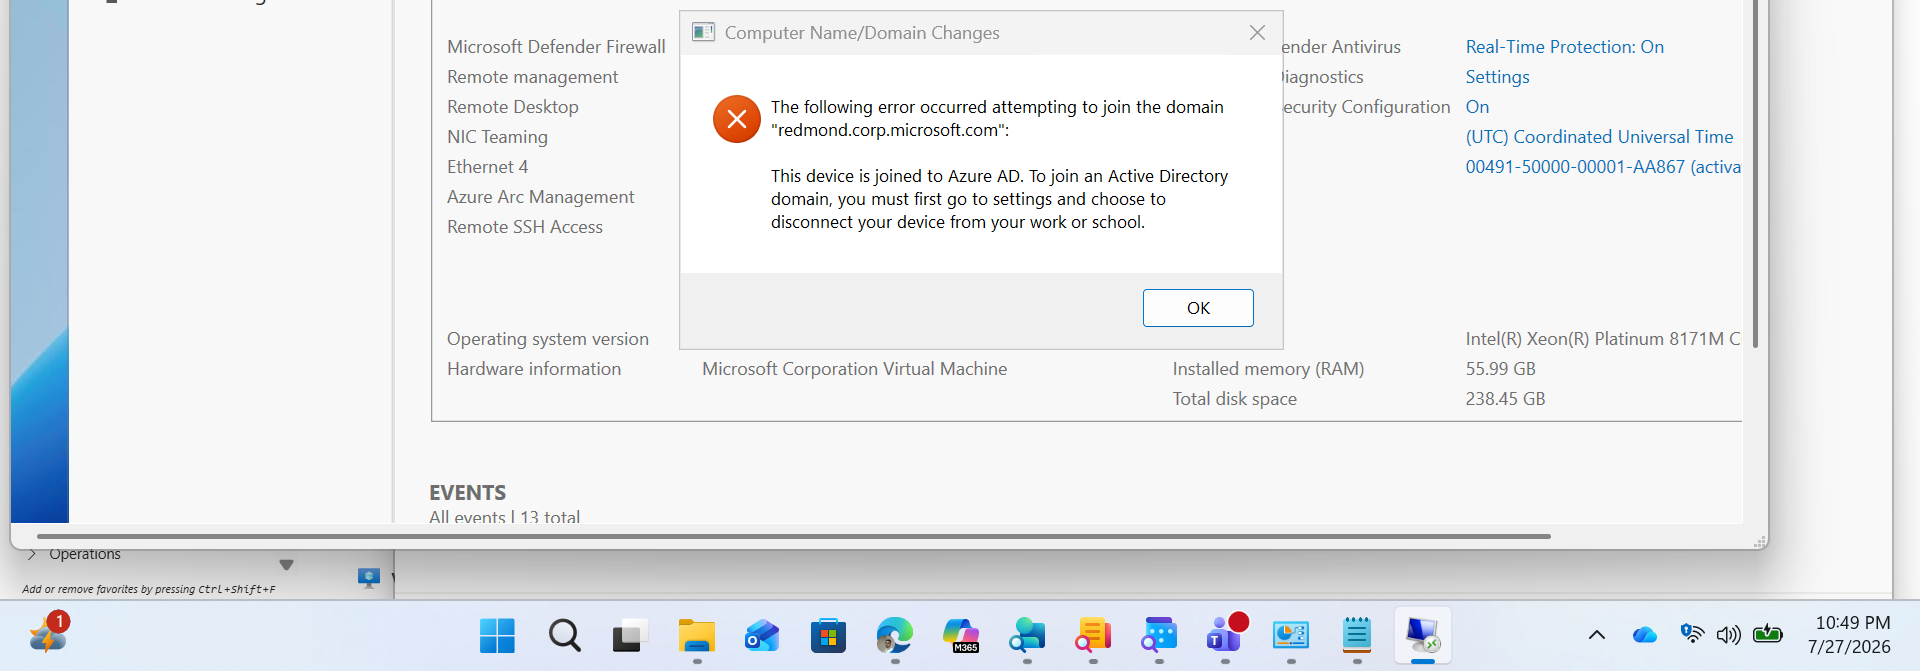Open Microsoft 365 Copilot app from taskbar
1920x671 pixels.
(x=961, y=635)
